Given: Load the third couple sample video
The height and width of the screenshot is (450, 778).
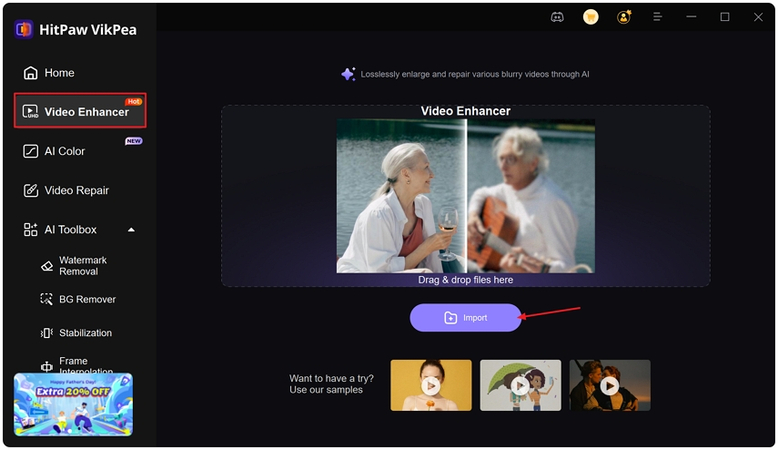Looking at the screenshot, I should pyautogui.click(x=609, y=385).
